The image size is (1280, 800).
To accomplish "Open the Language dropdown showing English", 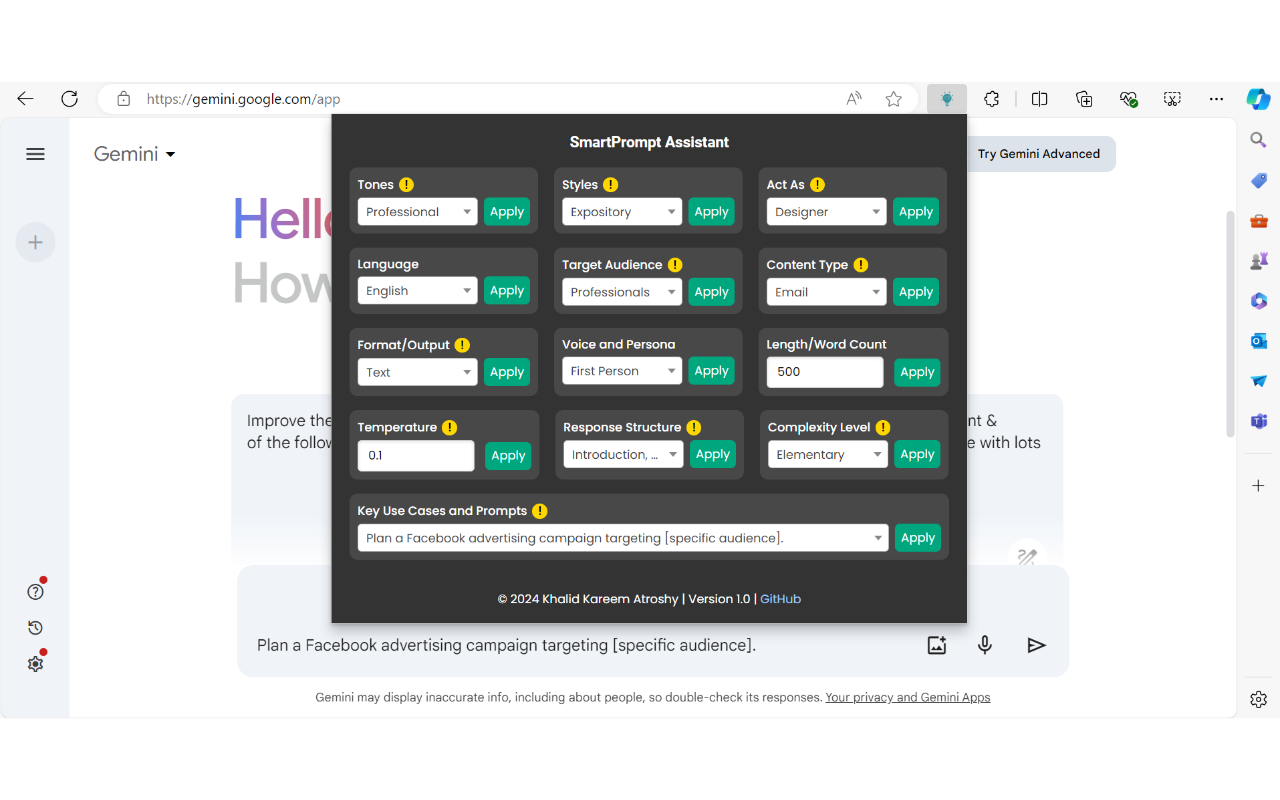I will [x=418, y=291].
